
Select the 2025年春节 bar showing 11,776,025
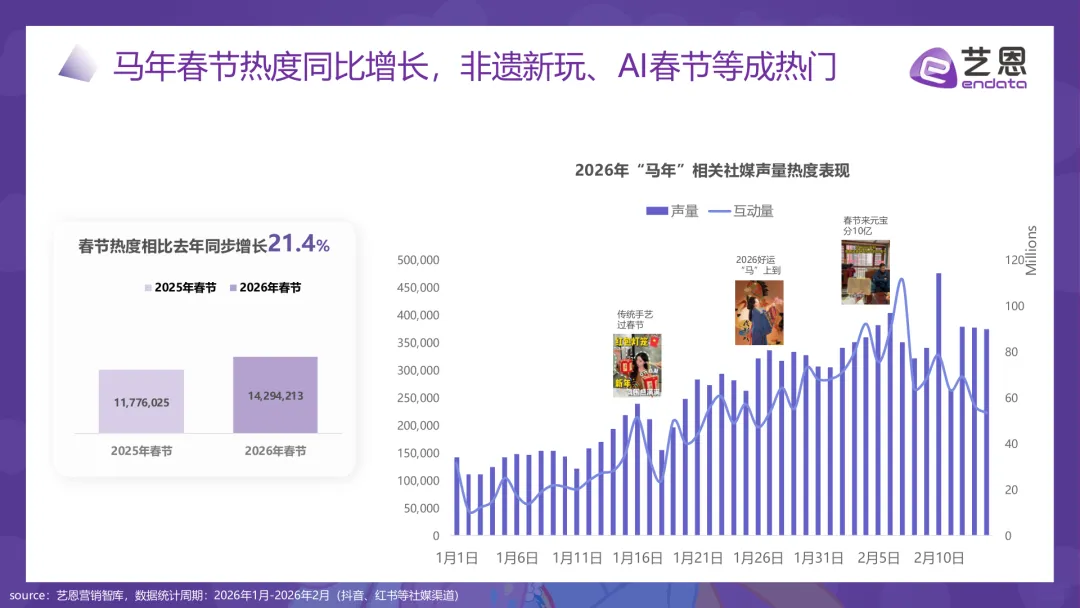pos(141,400)
